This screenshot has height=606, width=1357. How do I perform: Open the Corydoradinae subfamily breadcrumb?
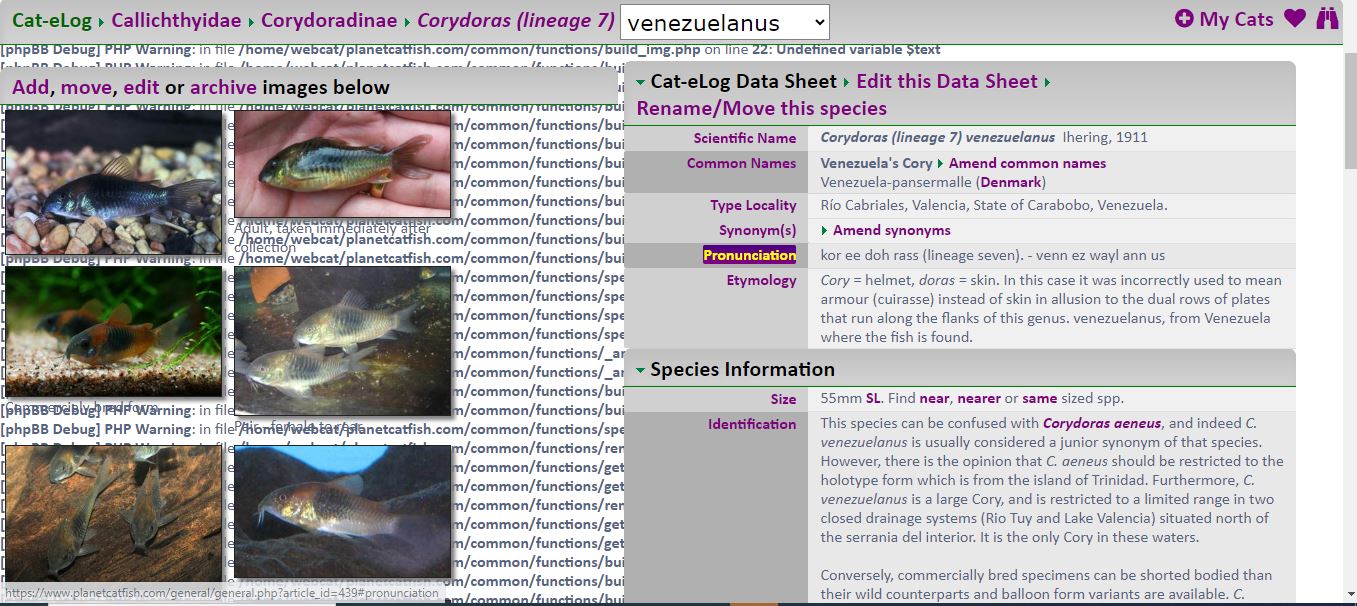(329, 20)
